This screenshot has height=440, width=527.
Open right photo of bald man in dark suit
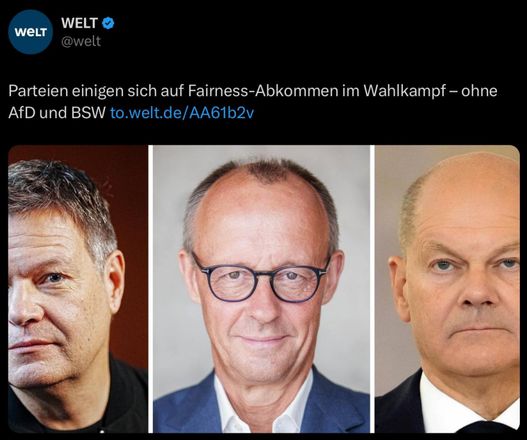tap(447, 289)
